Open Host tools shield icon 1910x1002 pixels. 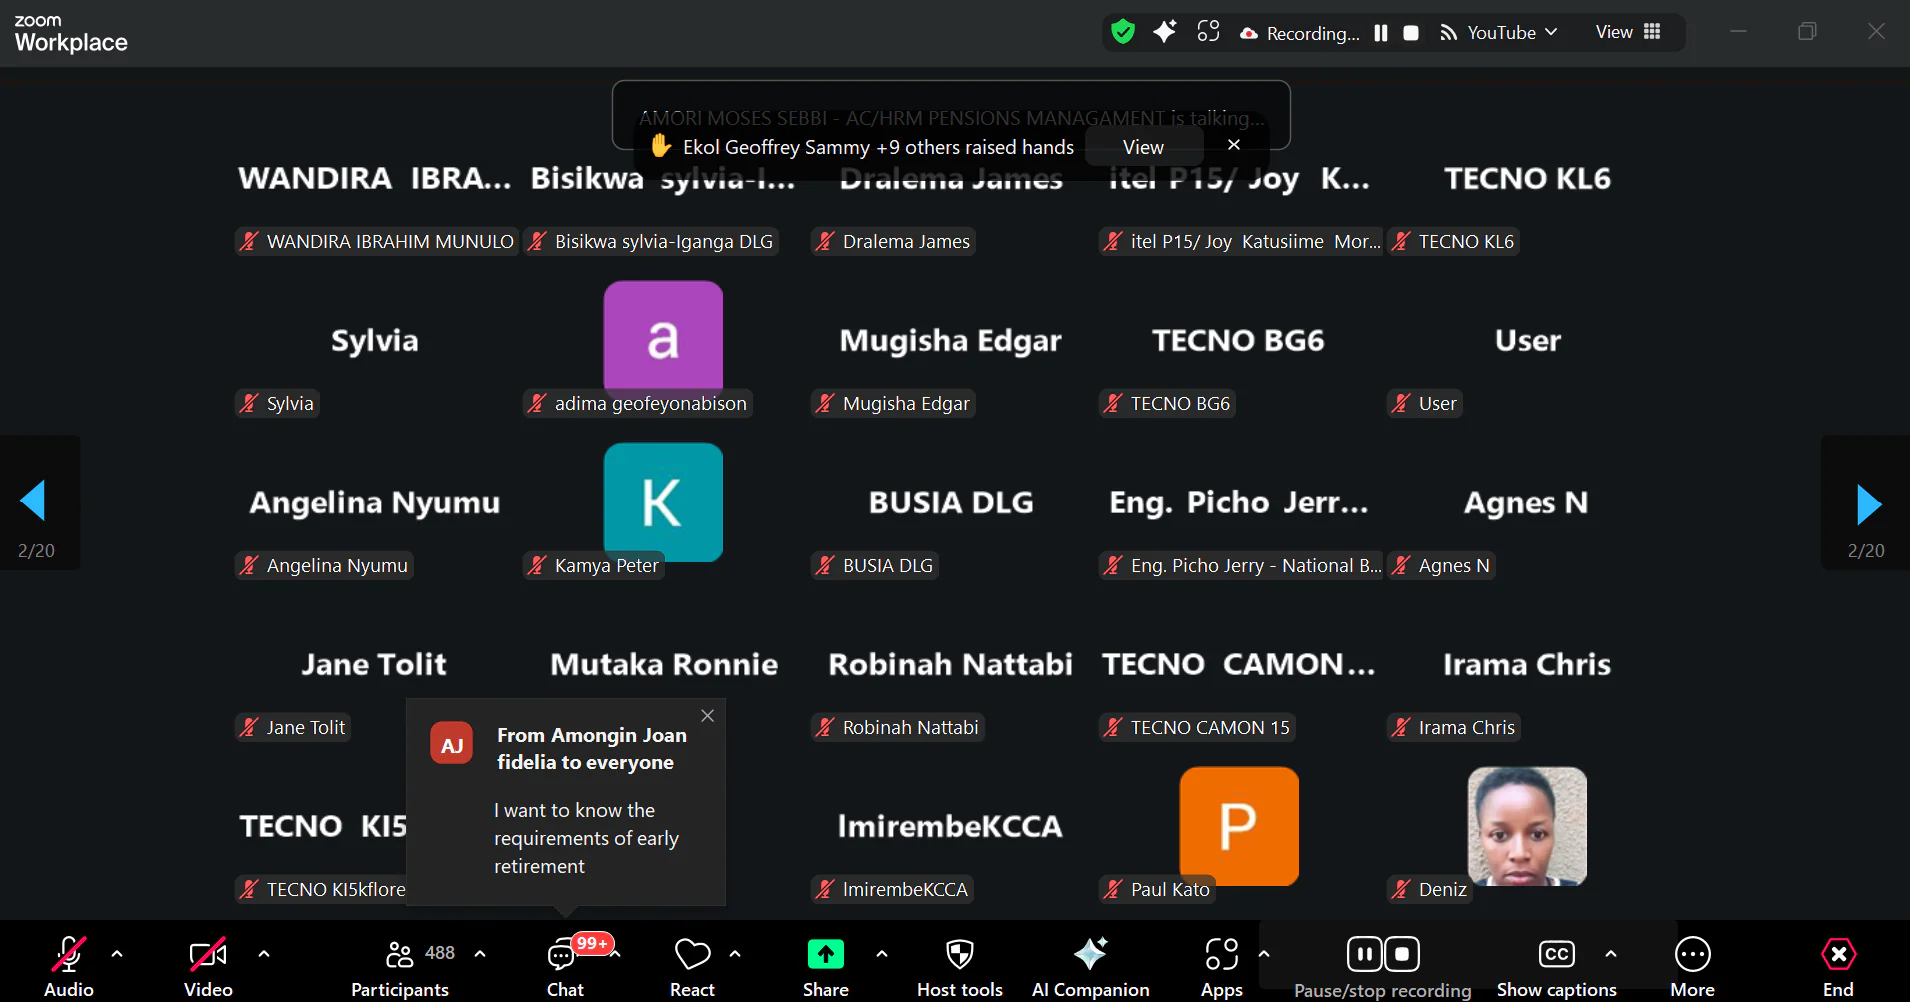coord(959,956)
